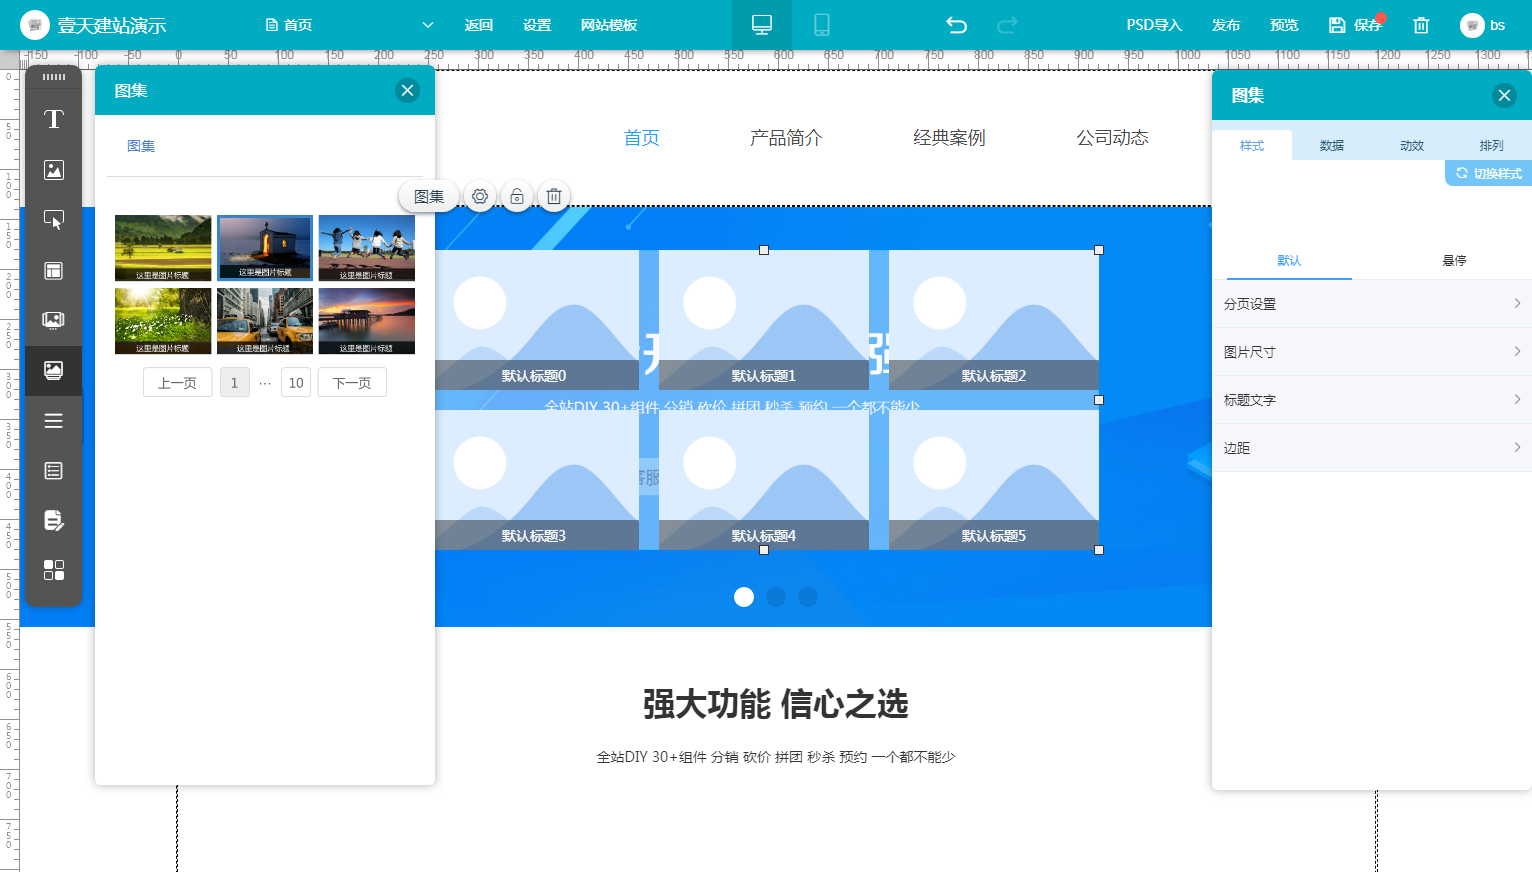Save the page with 保存

click(x=1355, y=25)
